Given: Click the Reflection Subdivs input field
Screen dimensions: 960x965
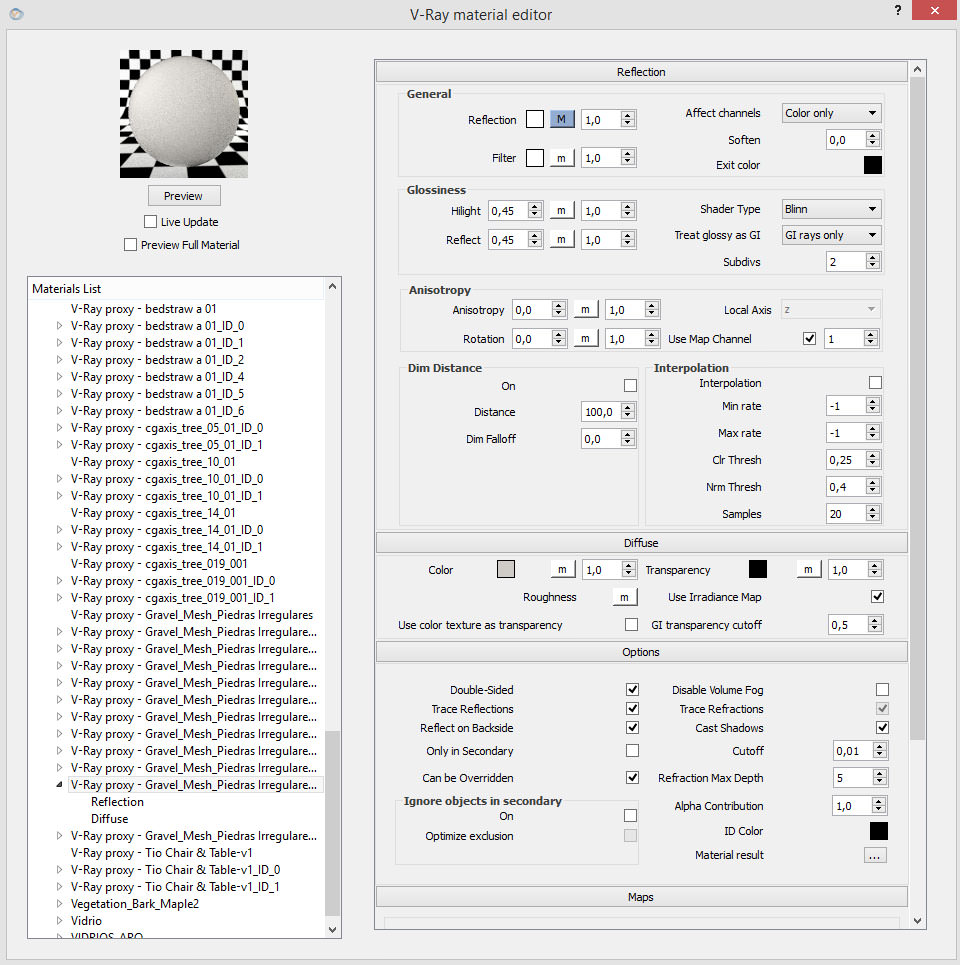Looking at the screenshot, I should (845, 262).
